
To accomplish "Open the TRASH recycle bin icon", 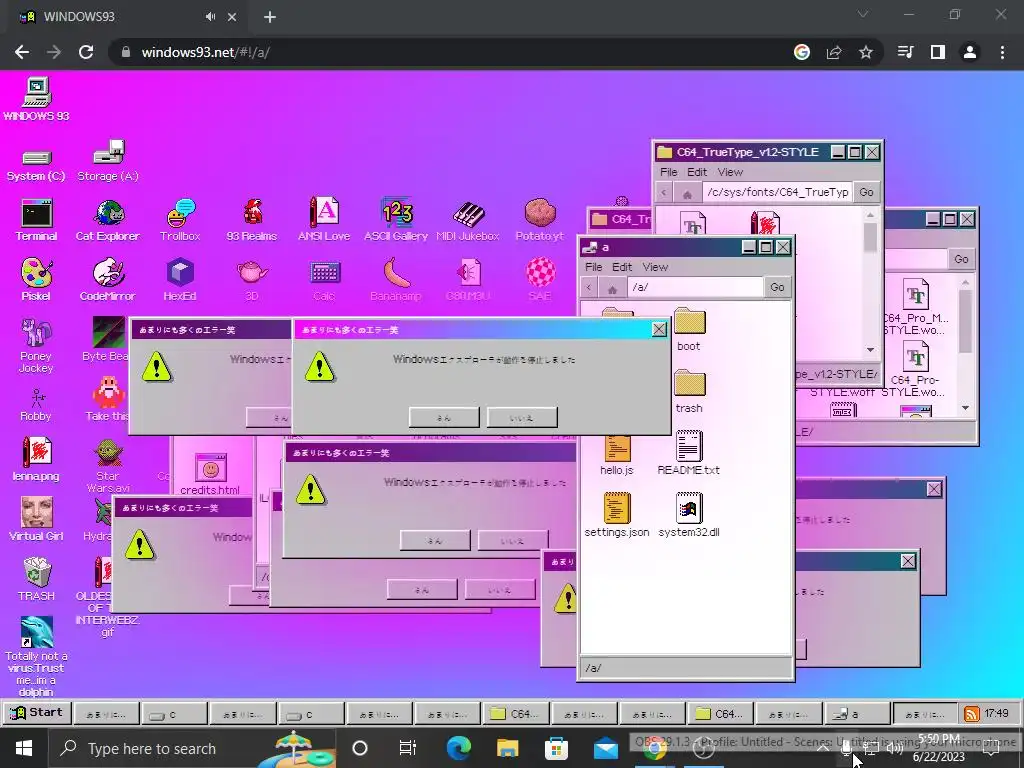I will click(37, 579).
